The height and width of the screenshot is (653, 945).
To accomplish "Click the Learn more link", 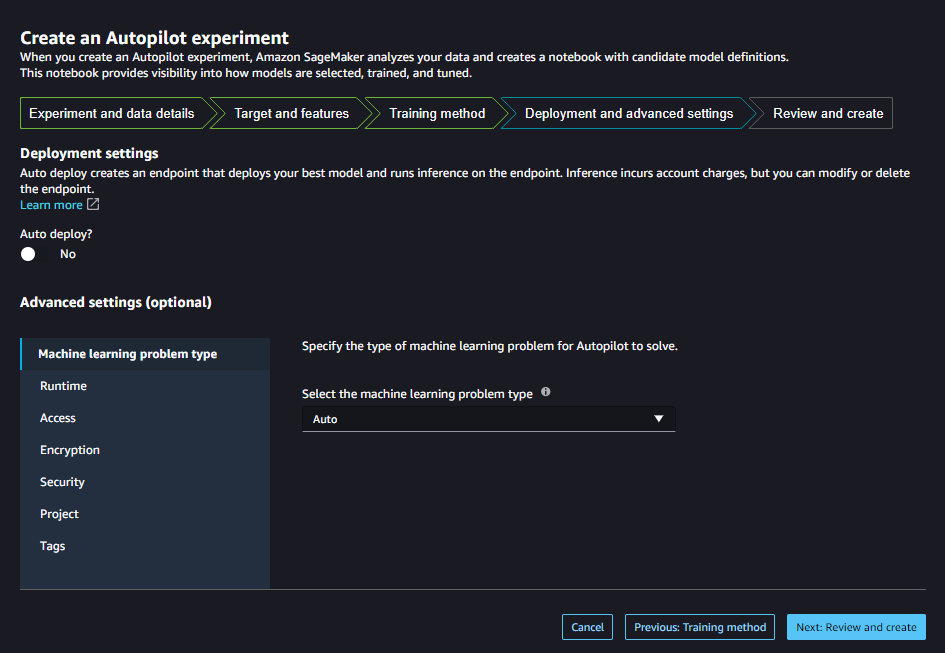I will click(x=52, y=204).
